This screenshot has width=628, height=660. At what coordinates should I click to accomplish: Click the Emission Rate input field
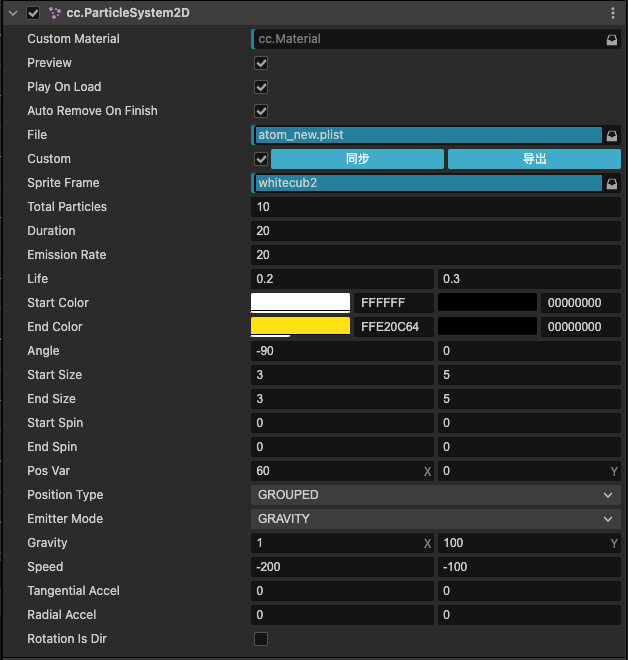click(435, 255)
